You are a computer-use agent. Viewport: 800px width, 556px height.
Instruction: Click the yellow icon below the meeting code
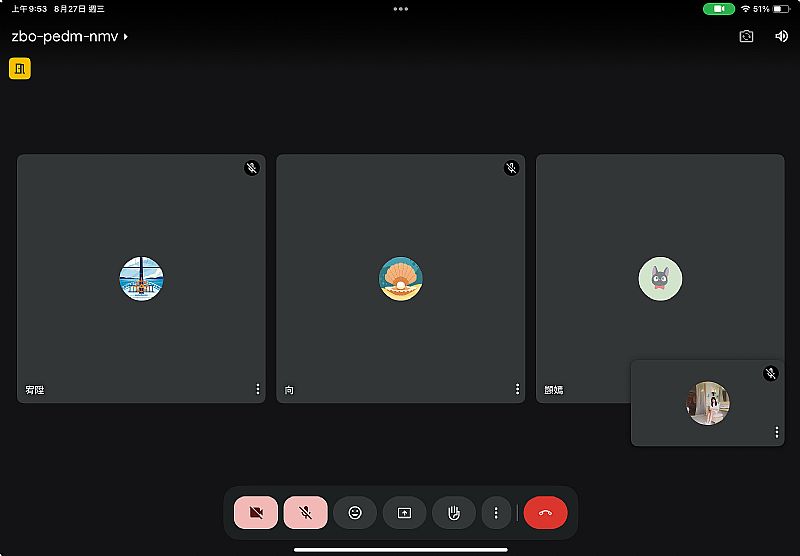coord(20,68)
